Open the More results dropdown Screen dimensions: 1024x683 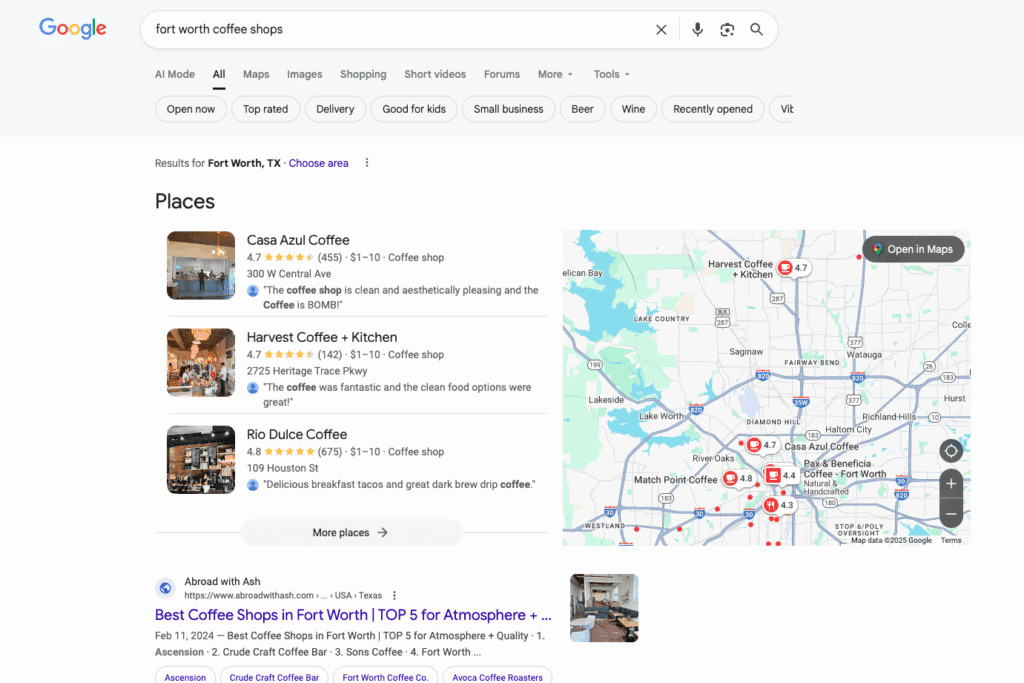555,74
